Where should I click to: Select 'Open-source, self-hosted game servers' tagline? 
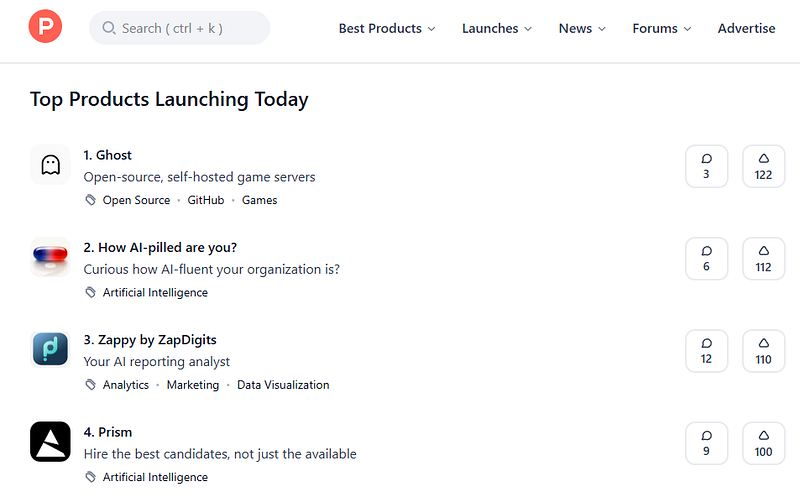coord(199,177)
